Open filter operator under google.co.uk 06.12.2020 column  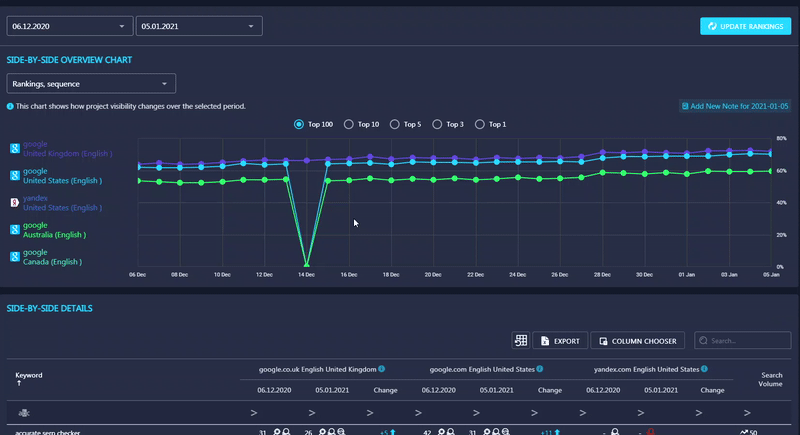[254, 413]
